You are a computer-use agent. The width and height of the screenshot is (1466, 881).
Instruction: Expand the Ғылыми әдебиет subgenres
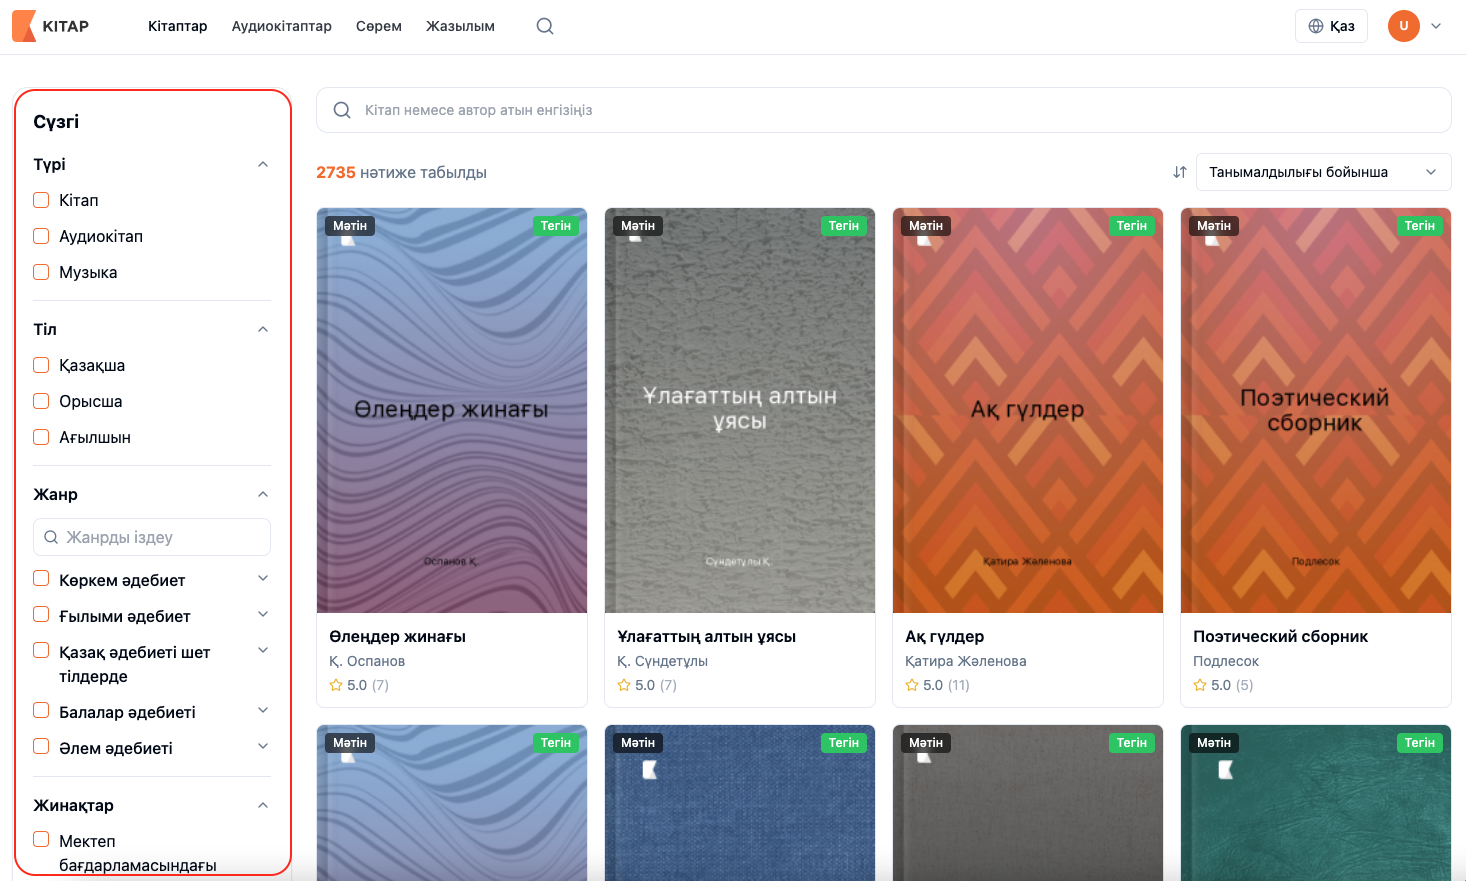[x=263, y=614]
